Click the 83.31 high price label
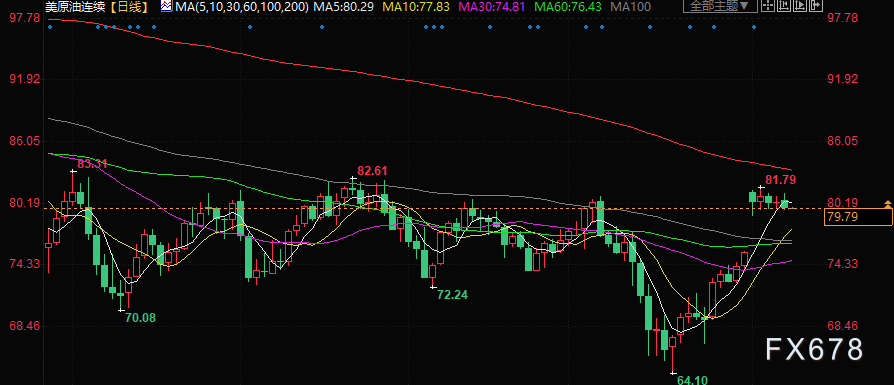 click(92, 164)
